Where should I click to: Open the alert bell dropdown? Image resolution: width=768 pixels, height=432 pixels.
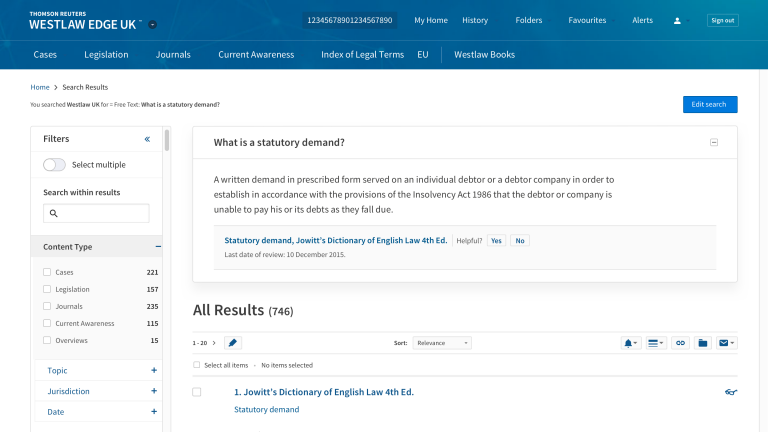click(x=630, y=343)
